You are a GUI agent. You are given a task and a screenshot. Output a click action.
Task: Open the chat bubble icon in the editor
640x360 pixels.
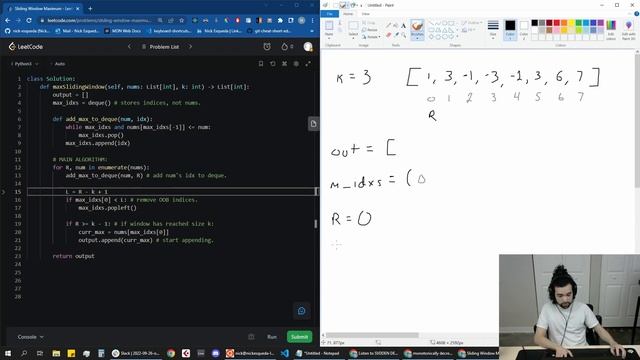302,311
